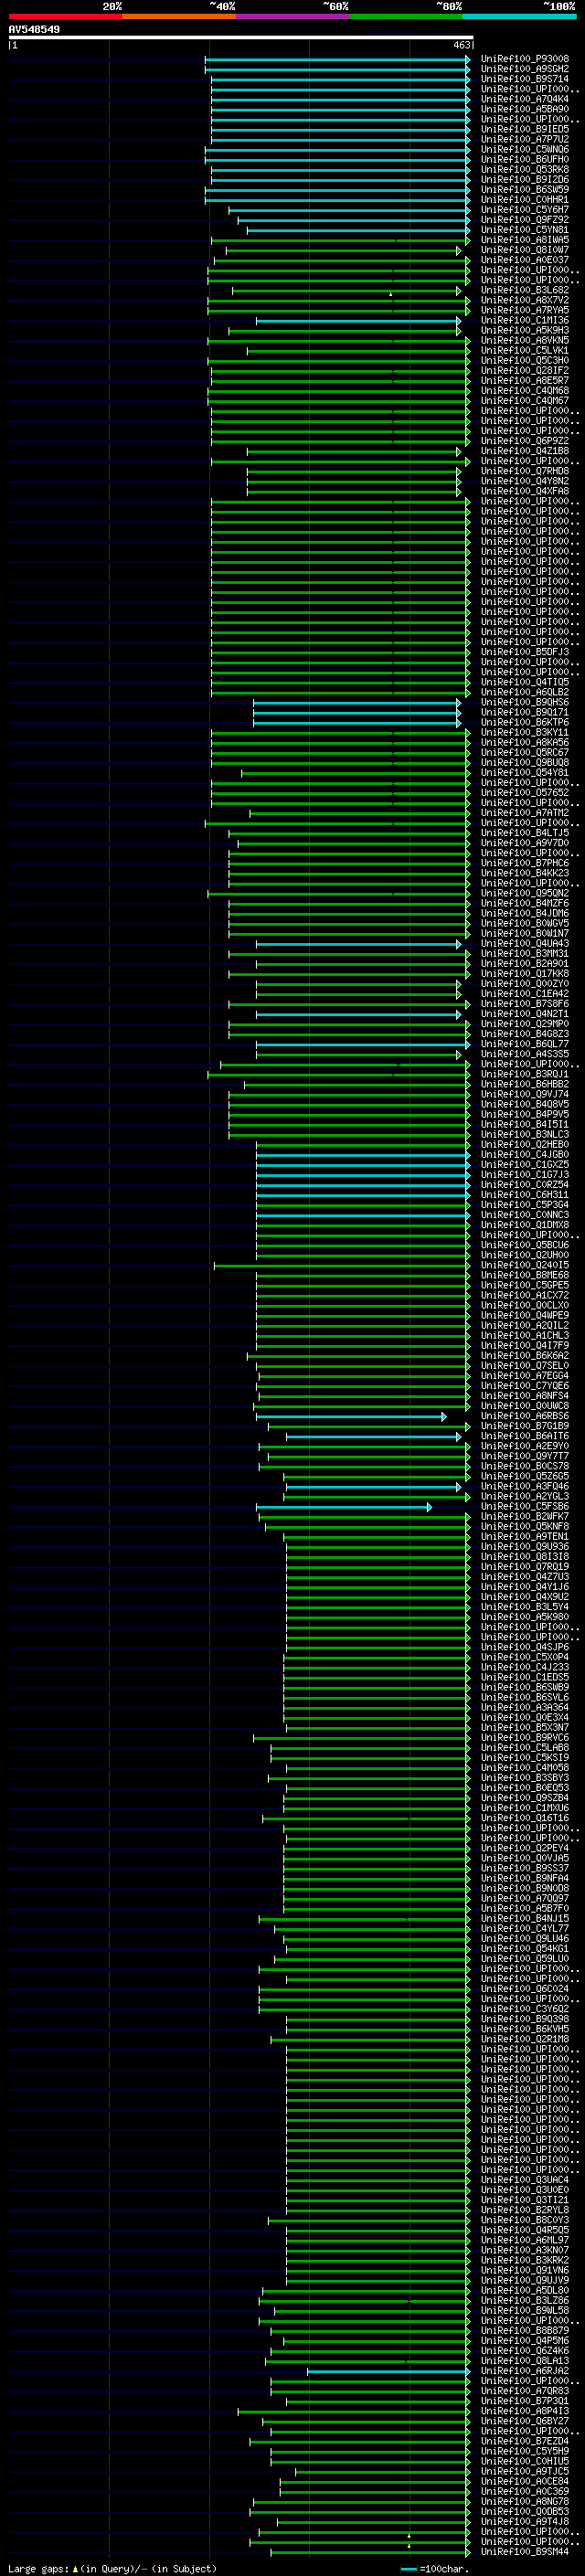The width and height of the screenshot is (585, 2576).
Task: Click hit UniRef100_A8VKN5
Action: coord(525,340)
